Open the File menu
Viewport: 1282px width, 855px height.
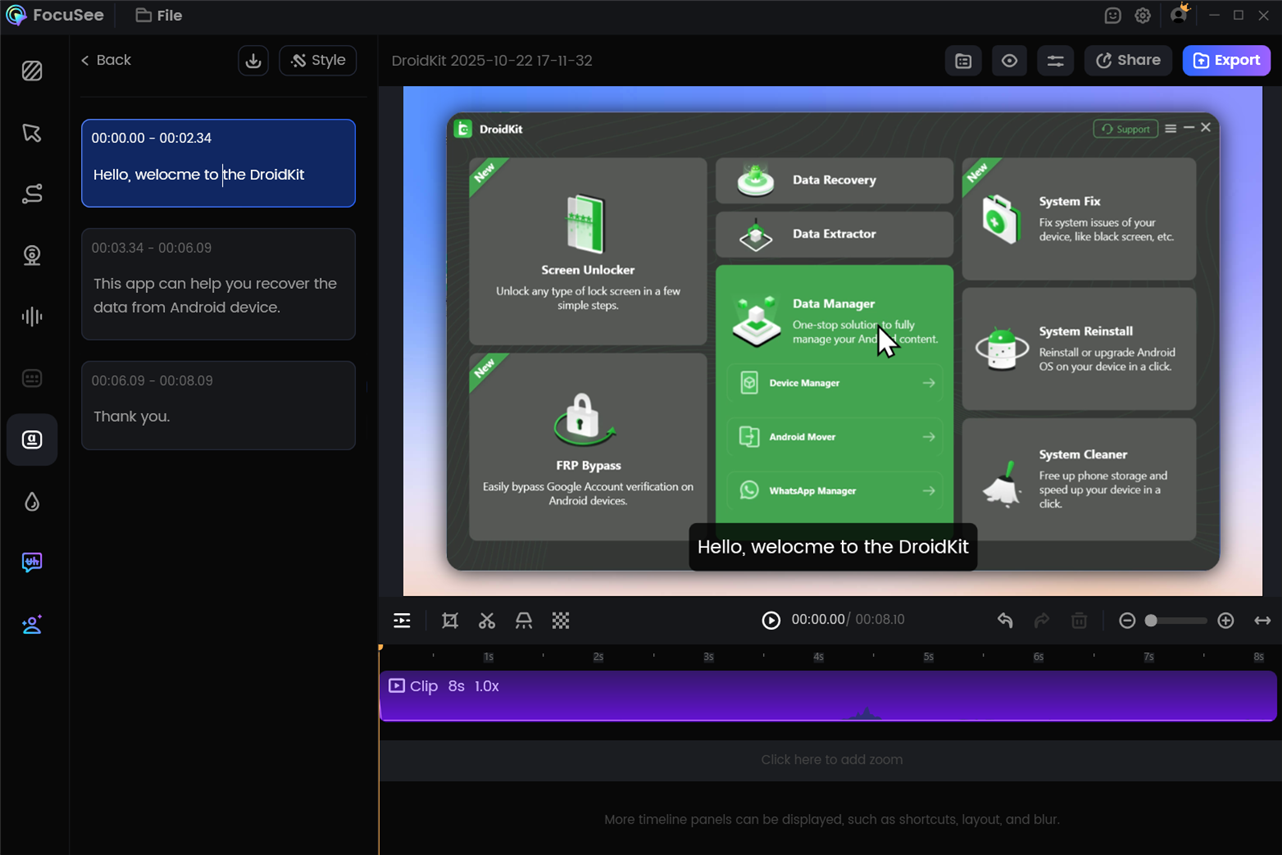click(x=159, y=16)
